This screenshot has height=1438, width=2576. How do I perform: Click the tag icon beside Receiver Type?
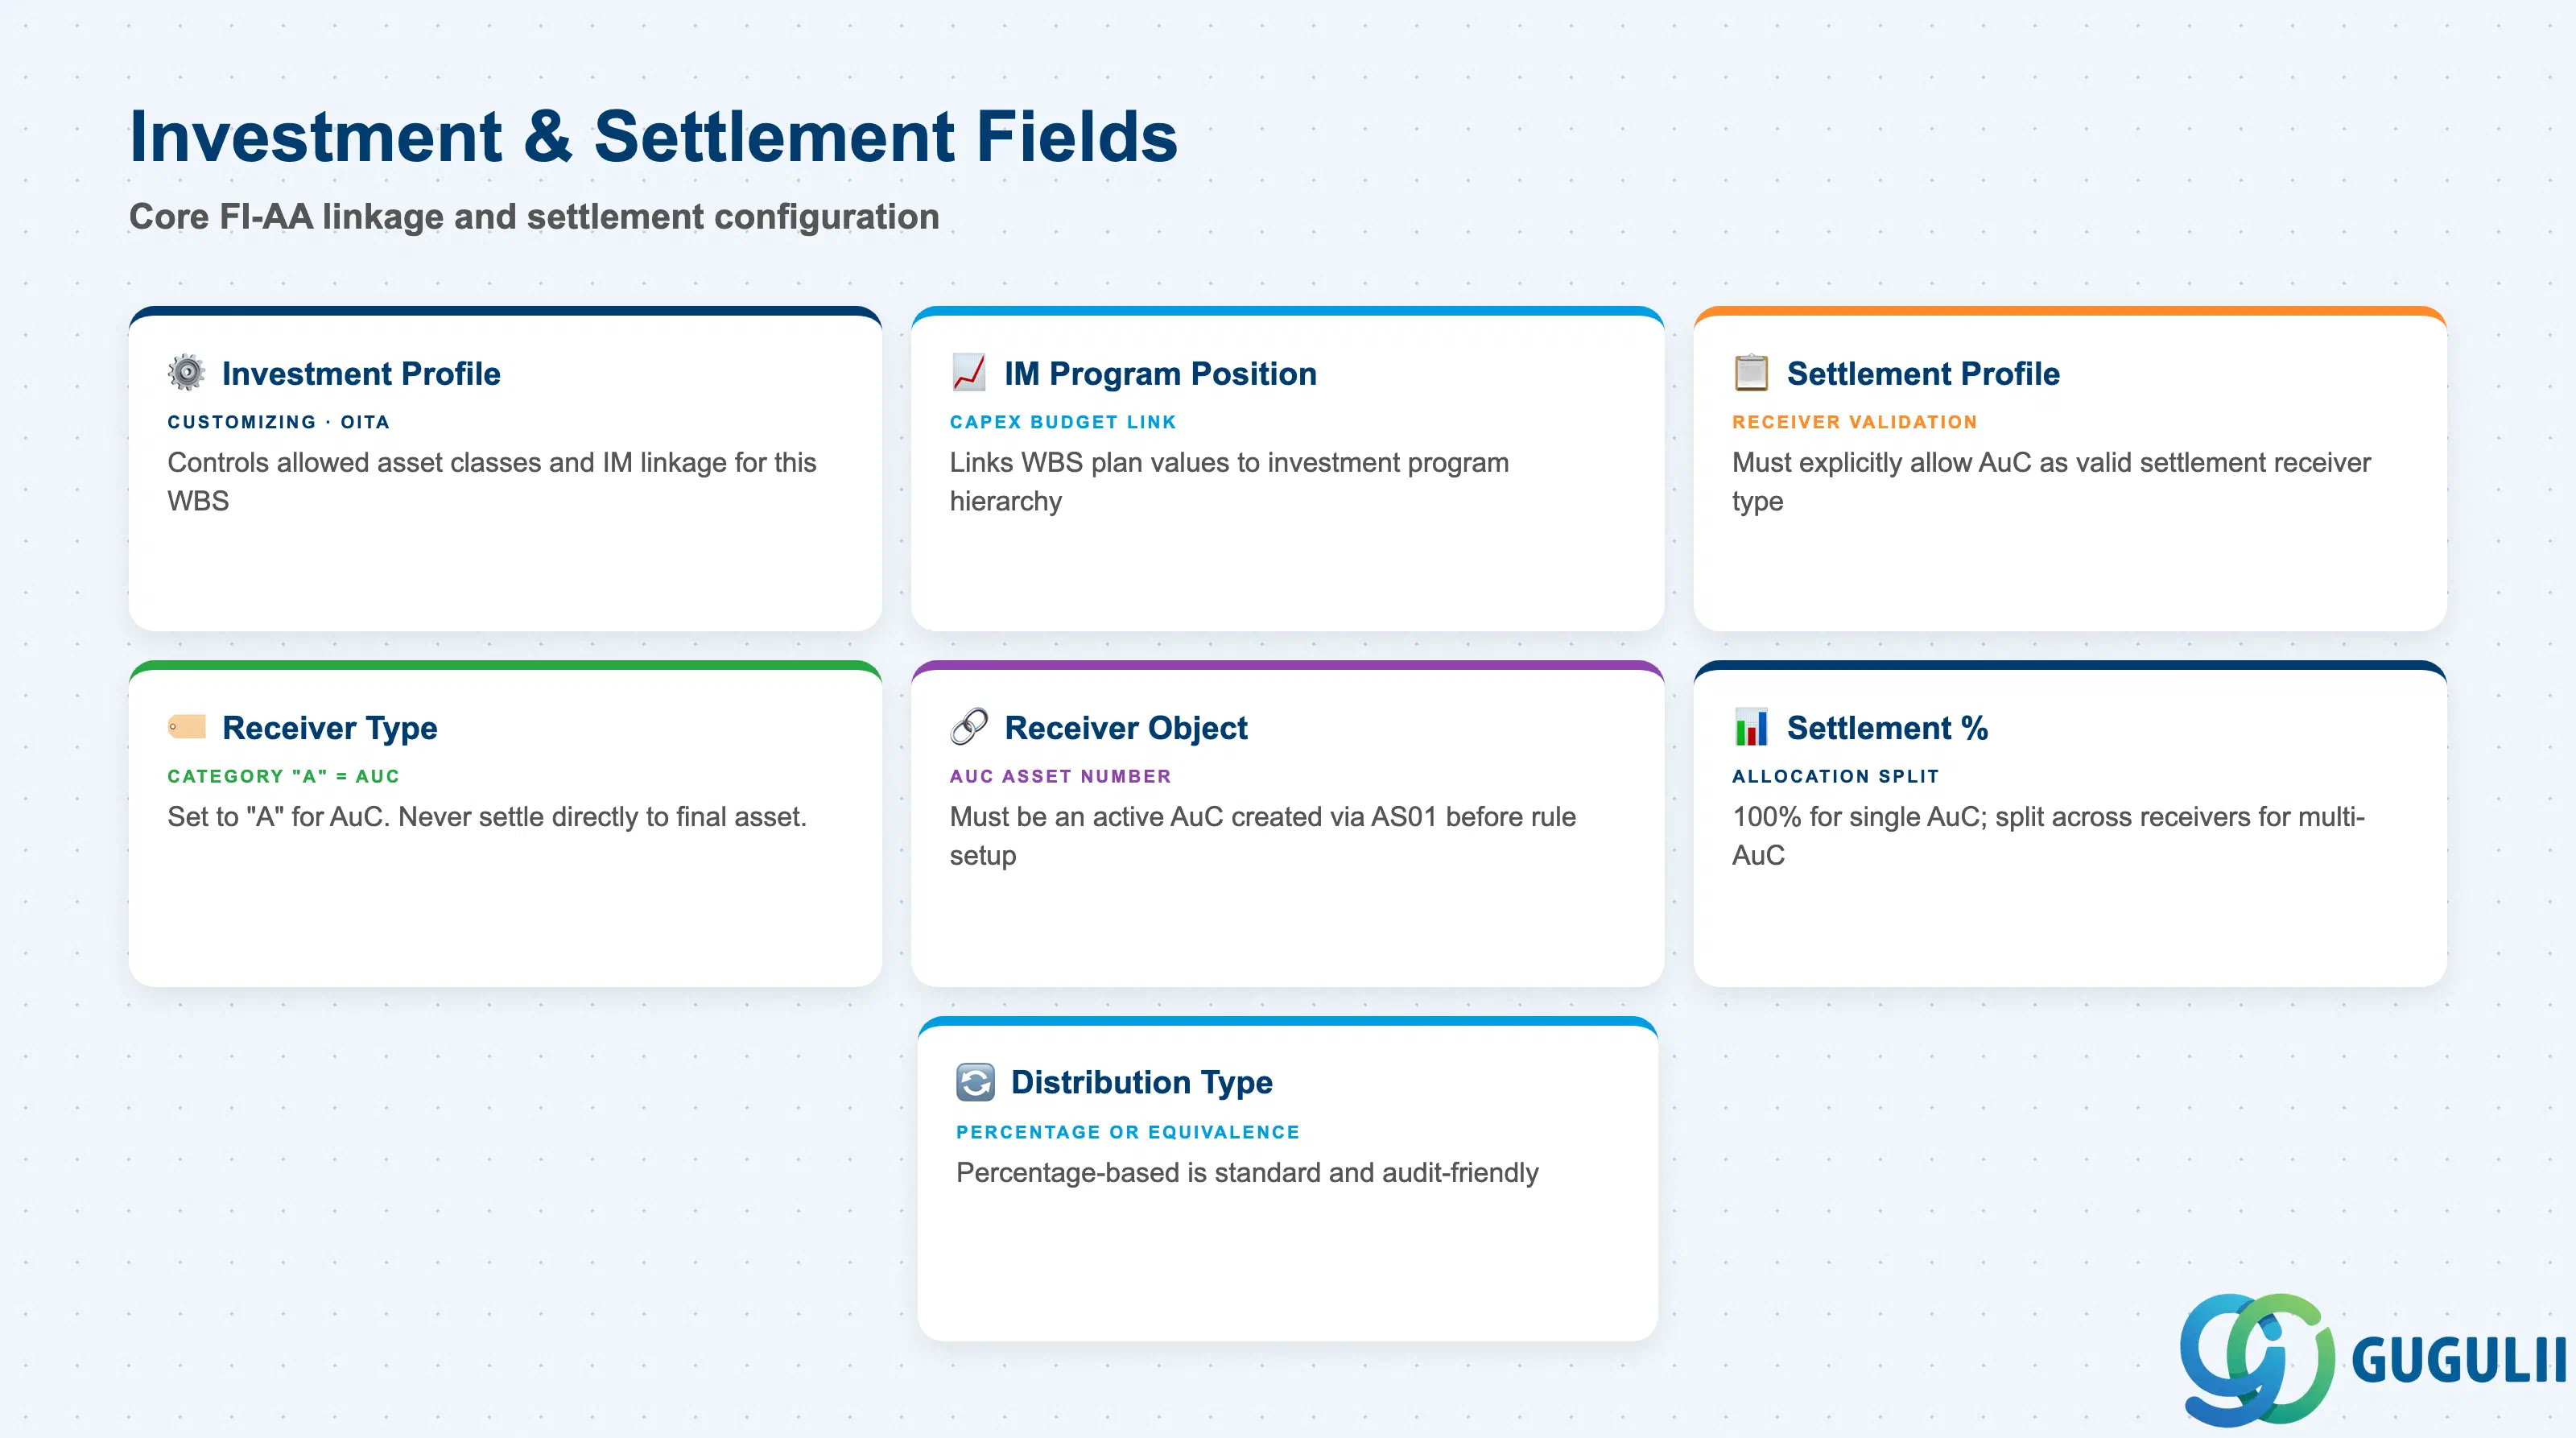[x=187, y=726]
